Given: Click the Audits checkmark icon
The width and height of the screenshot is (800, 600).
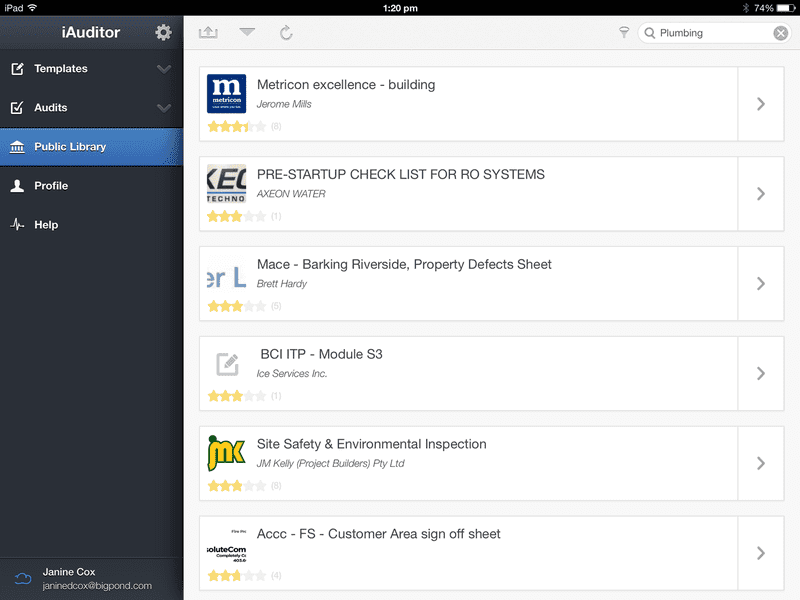Looking at the screenshot, I should [x=17, y=108].
